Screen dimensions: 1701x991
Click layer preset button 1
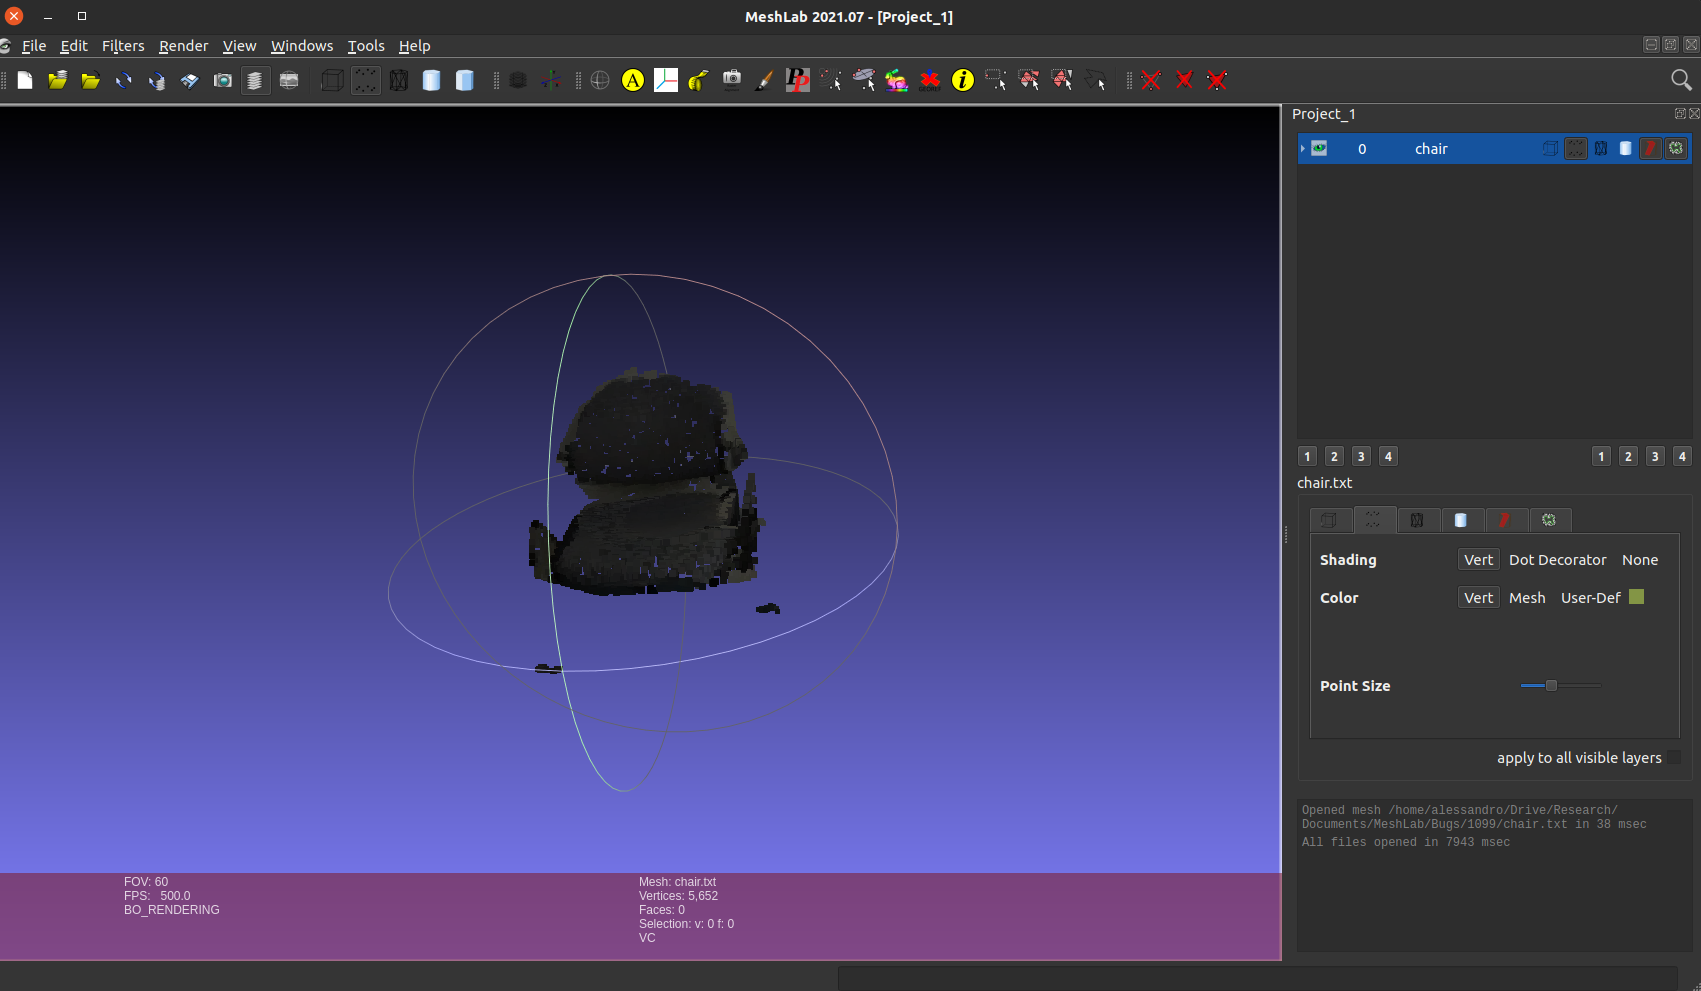click(1307, 456)
